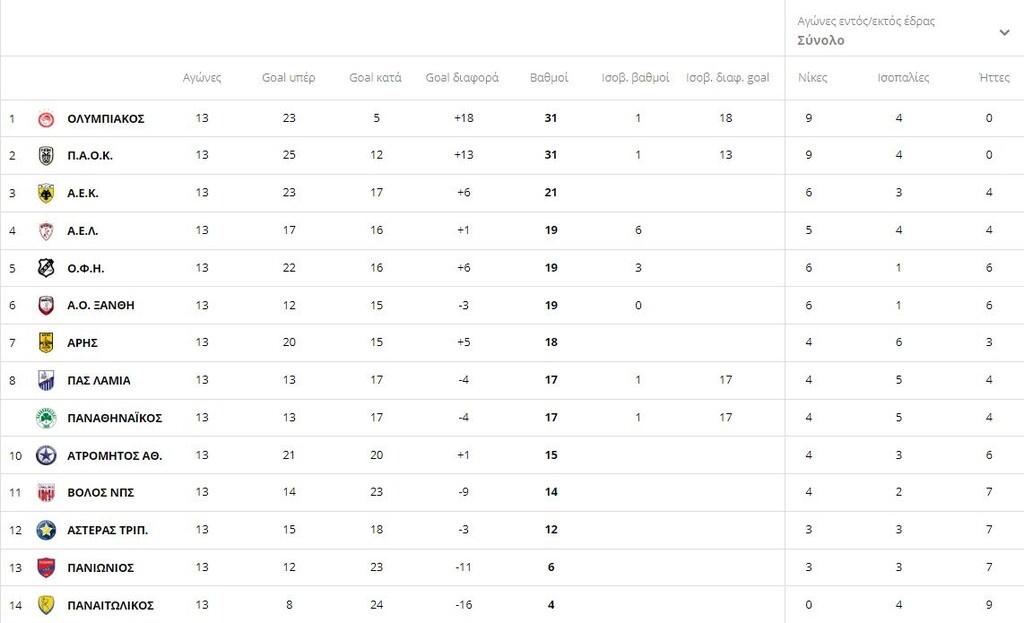Viewport: 1024px width, 623px height.
Task: Select the ΒΟΛΟΣ ΝΠΣ team name
Action: (100, 493)
